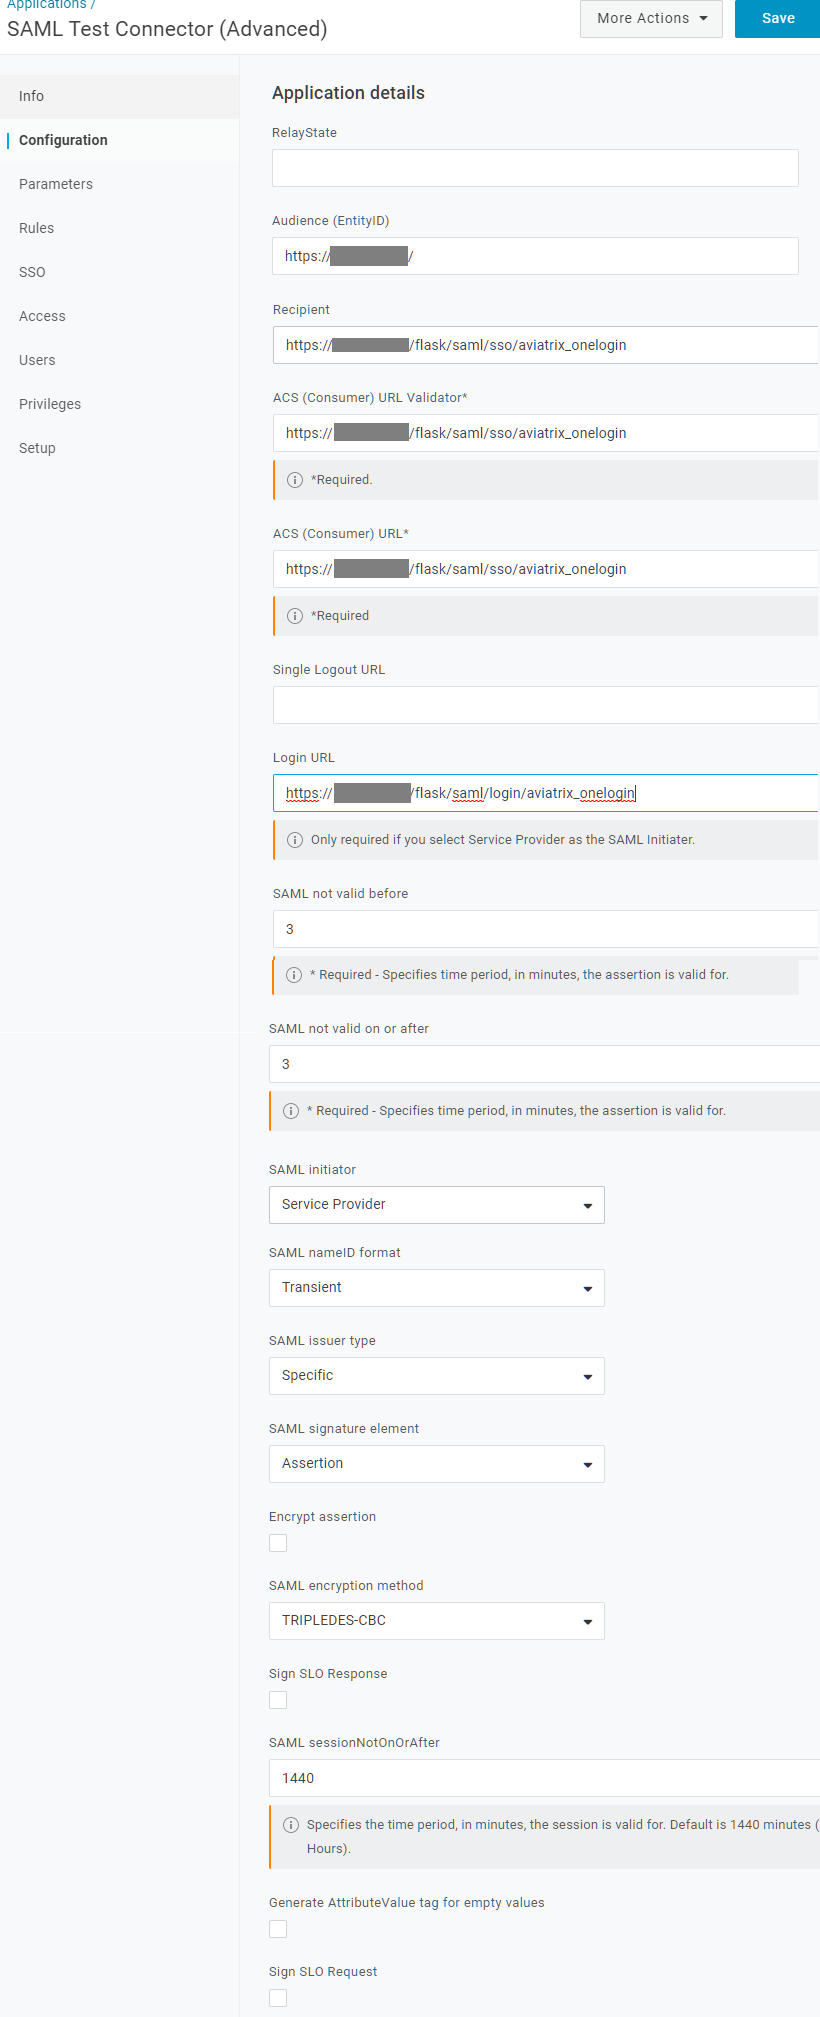Open the SAML initiator dropdown

[436, 1205]
